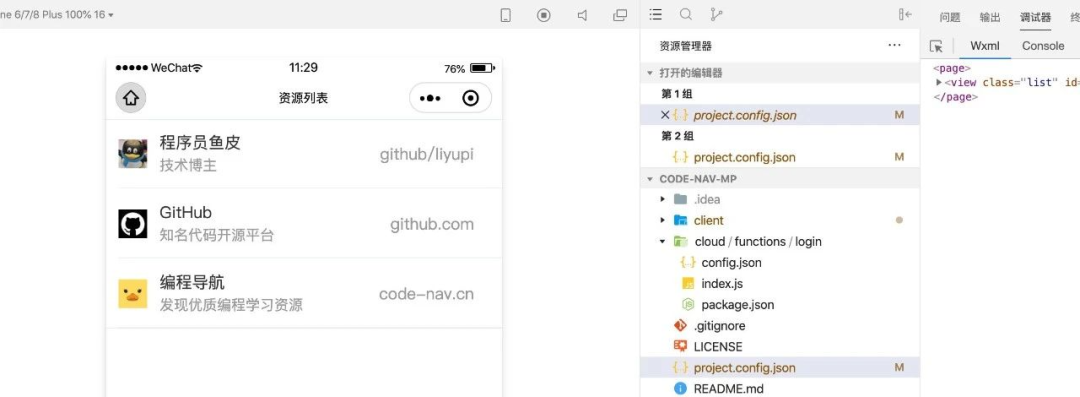Viewport: 1080px width, 397px height.
Task: Select project.config.json under 第 1 组
Action: point(745,115)
